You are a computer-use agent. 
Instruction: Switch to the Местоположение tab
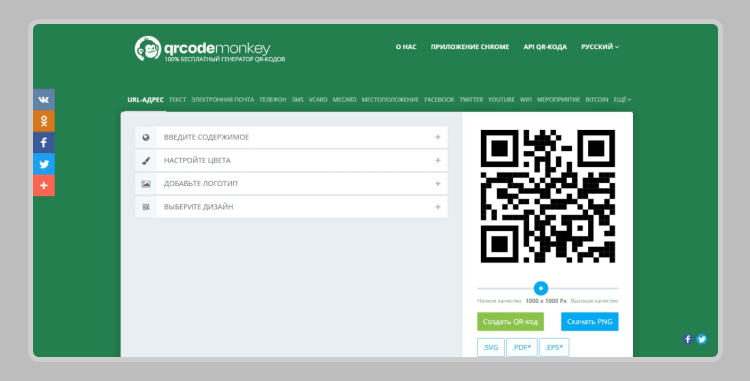[390, 99]
